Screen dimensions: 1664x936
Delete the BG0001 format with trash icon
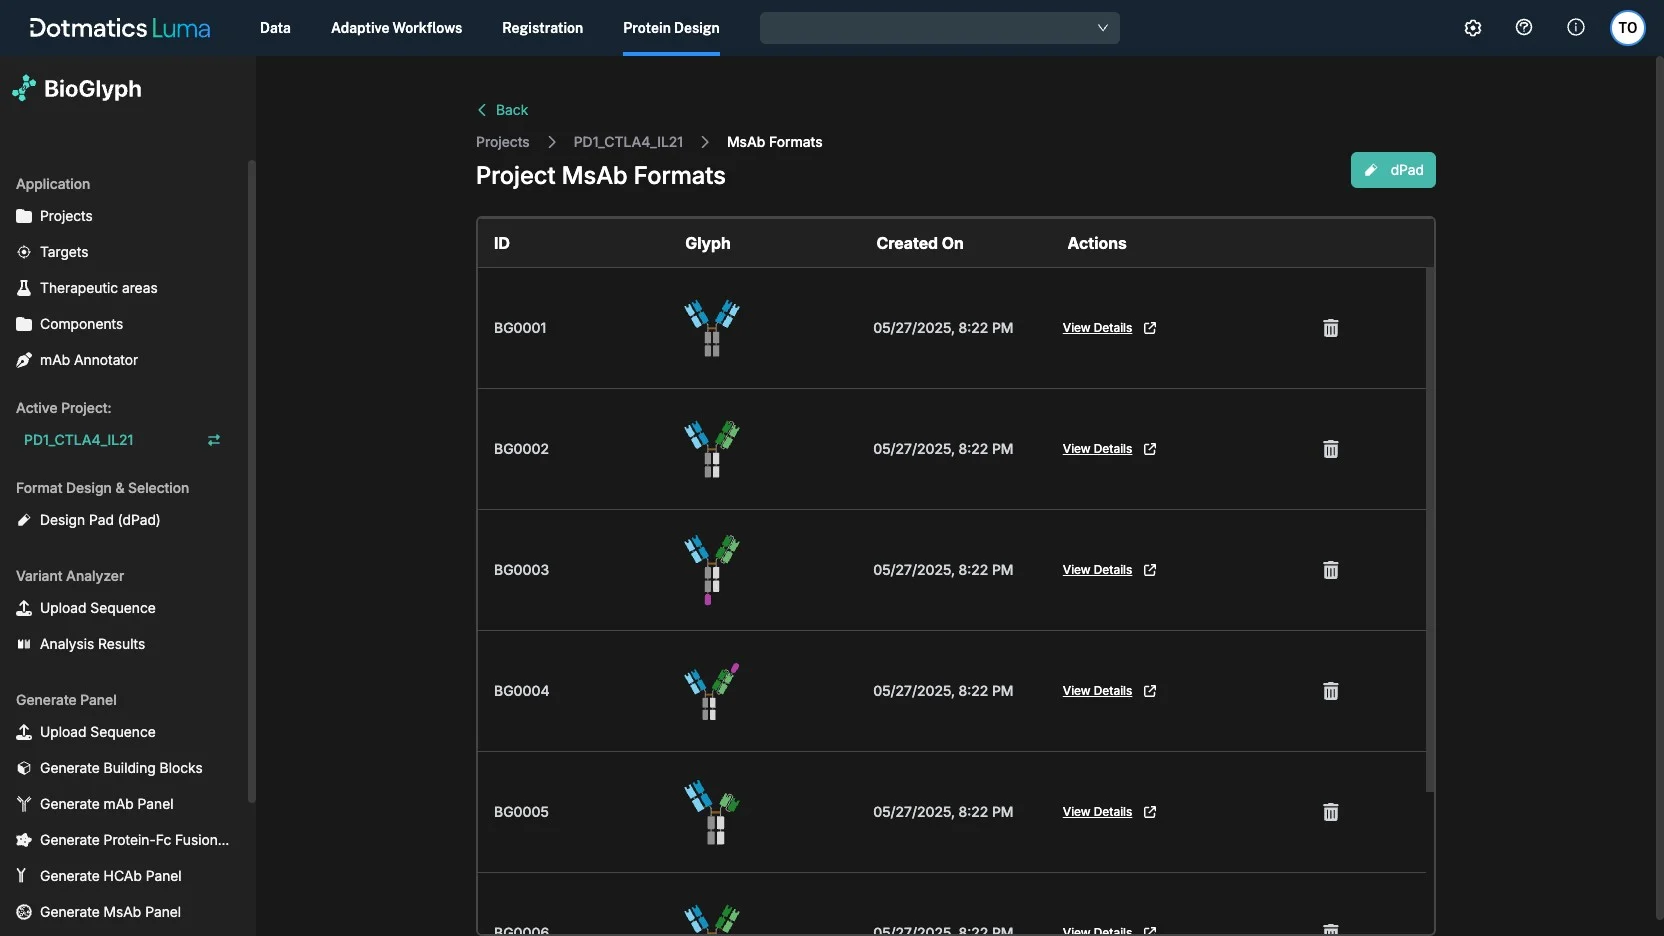(x=1331, y=328)
